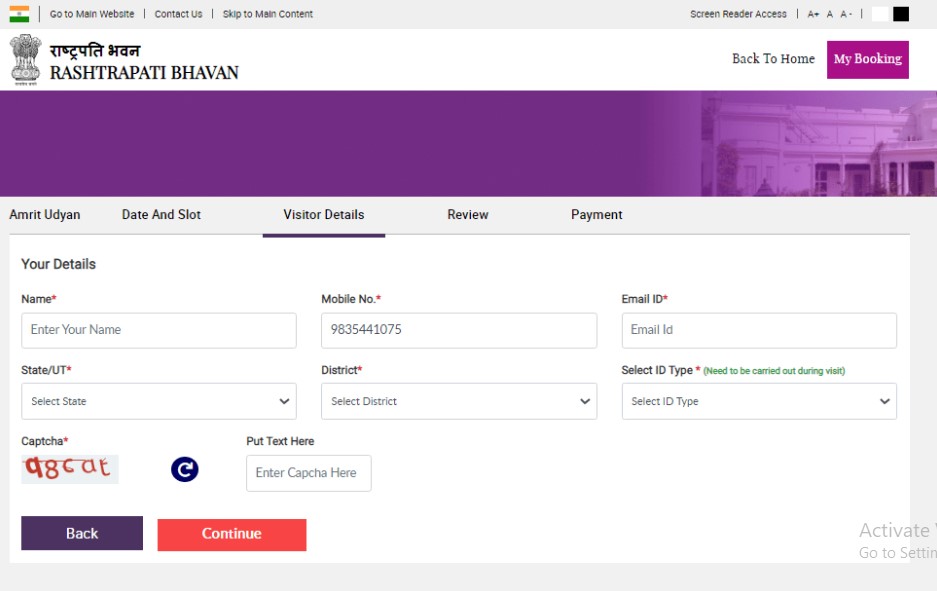
Task: Click the Mobile No. input field
Action: (459, 330)
